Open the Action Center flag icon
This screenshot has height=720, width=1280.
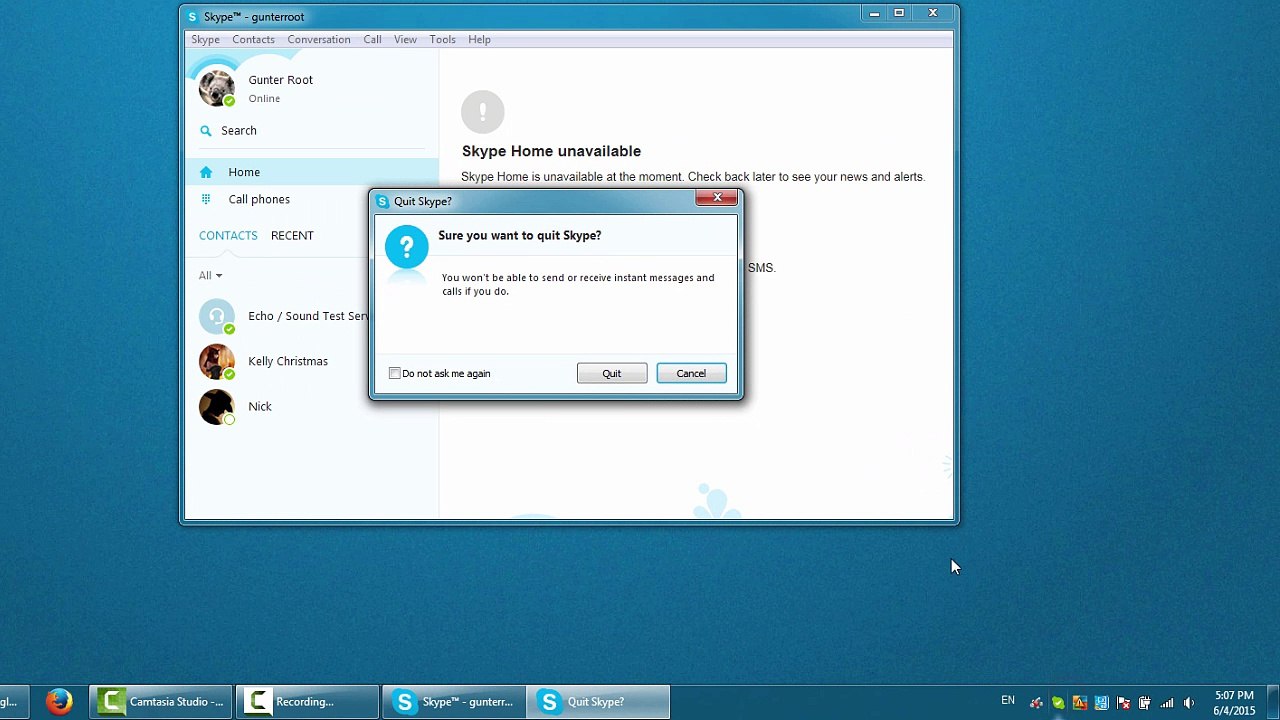(1123, 702)
